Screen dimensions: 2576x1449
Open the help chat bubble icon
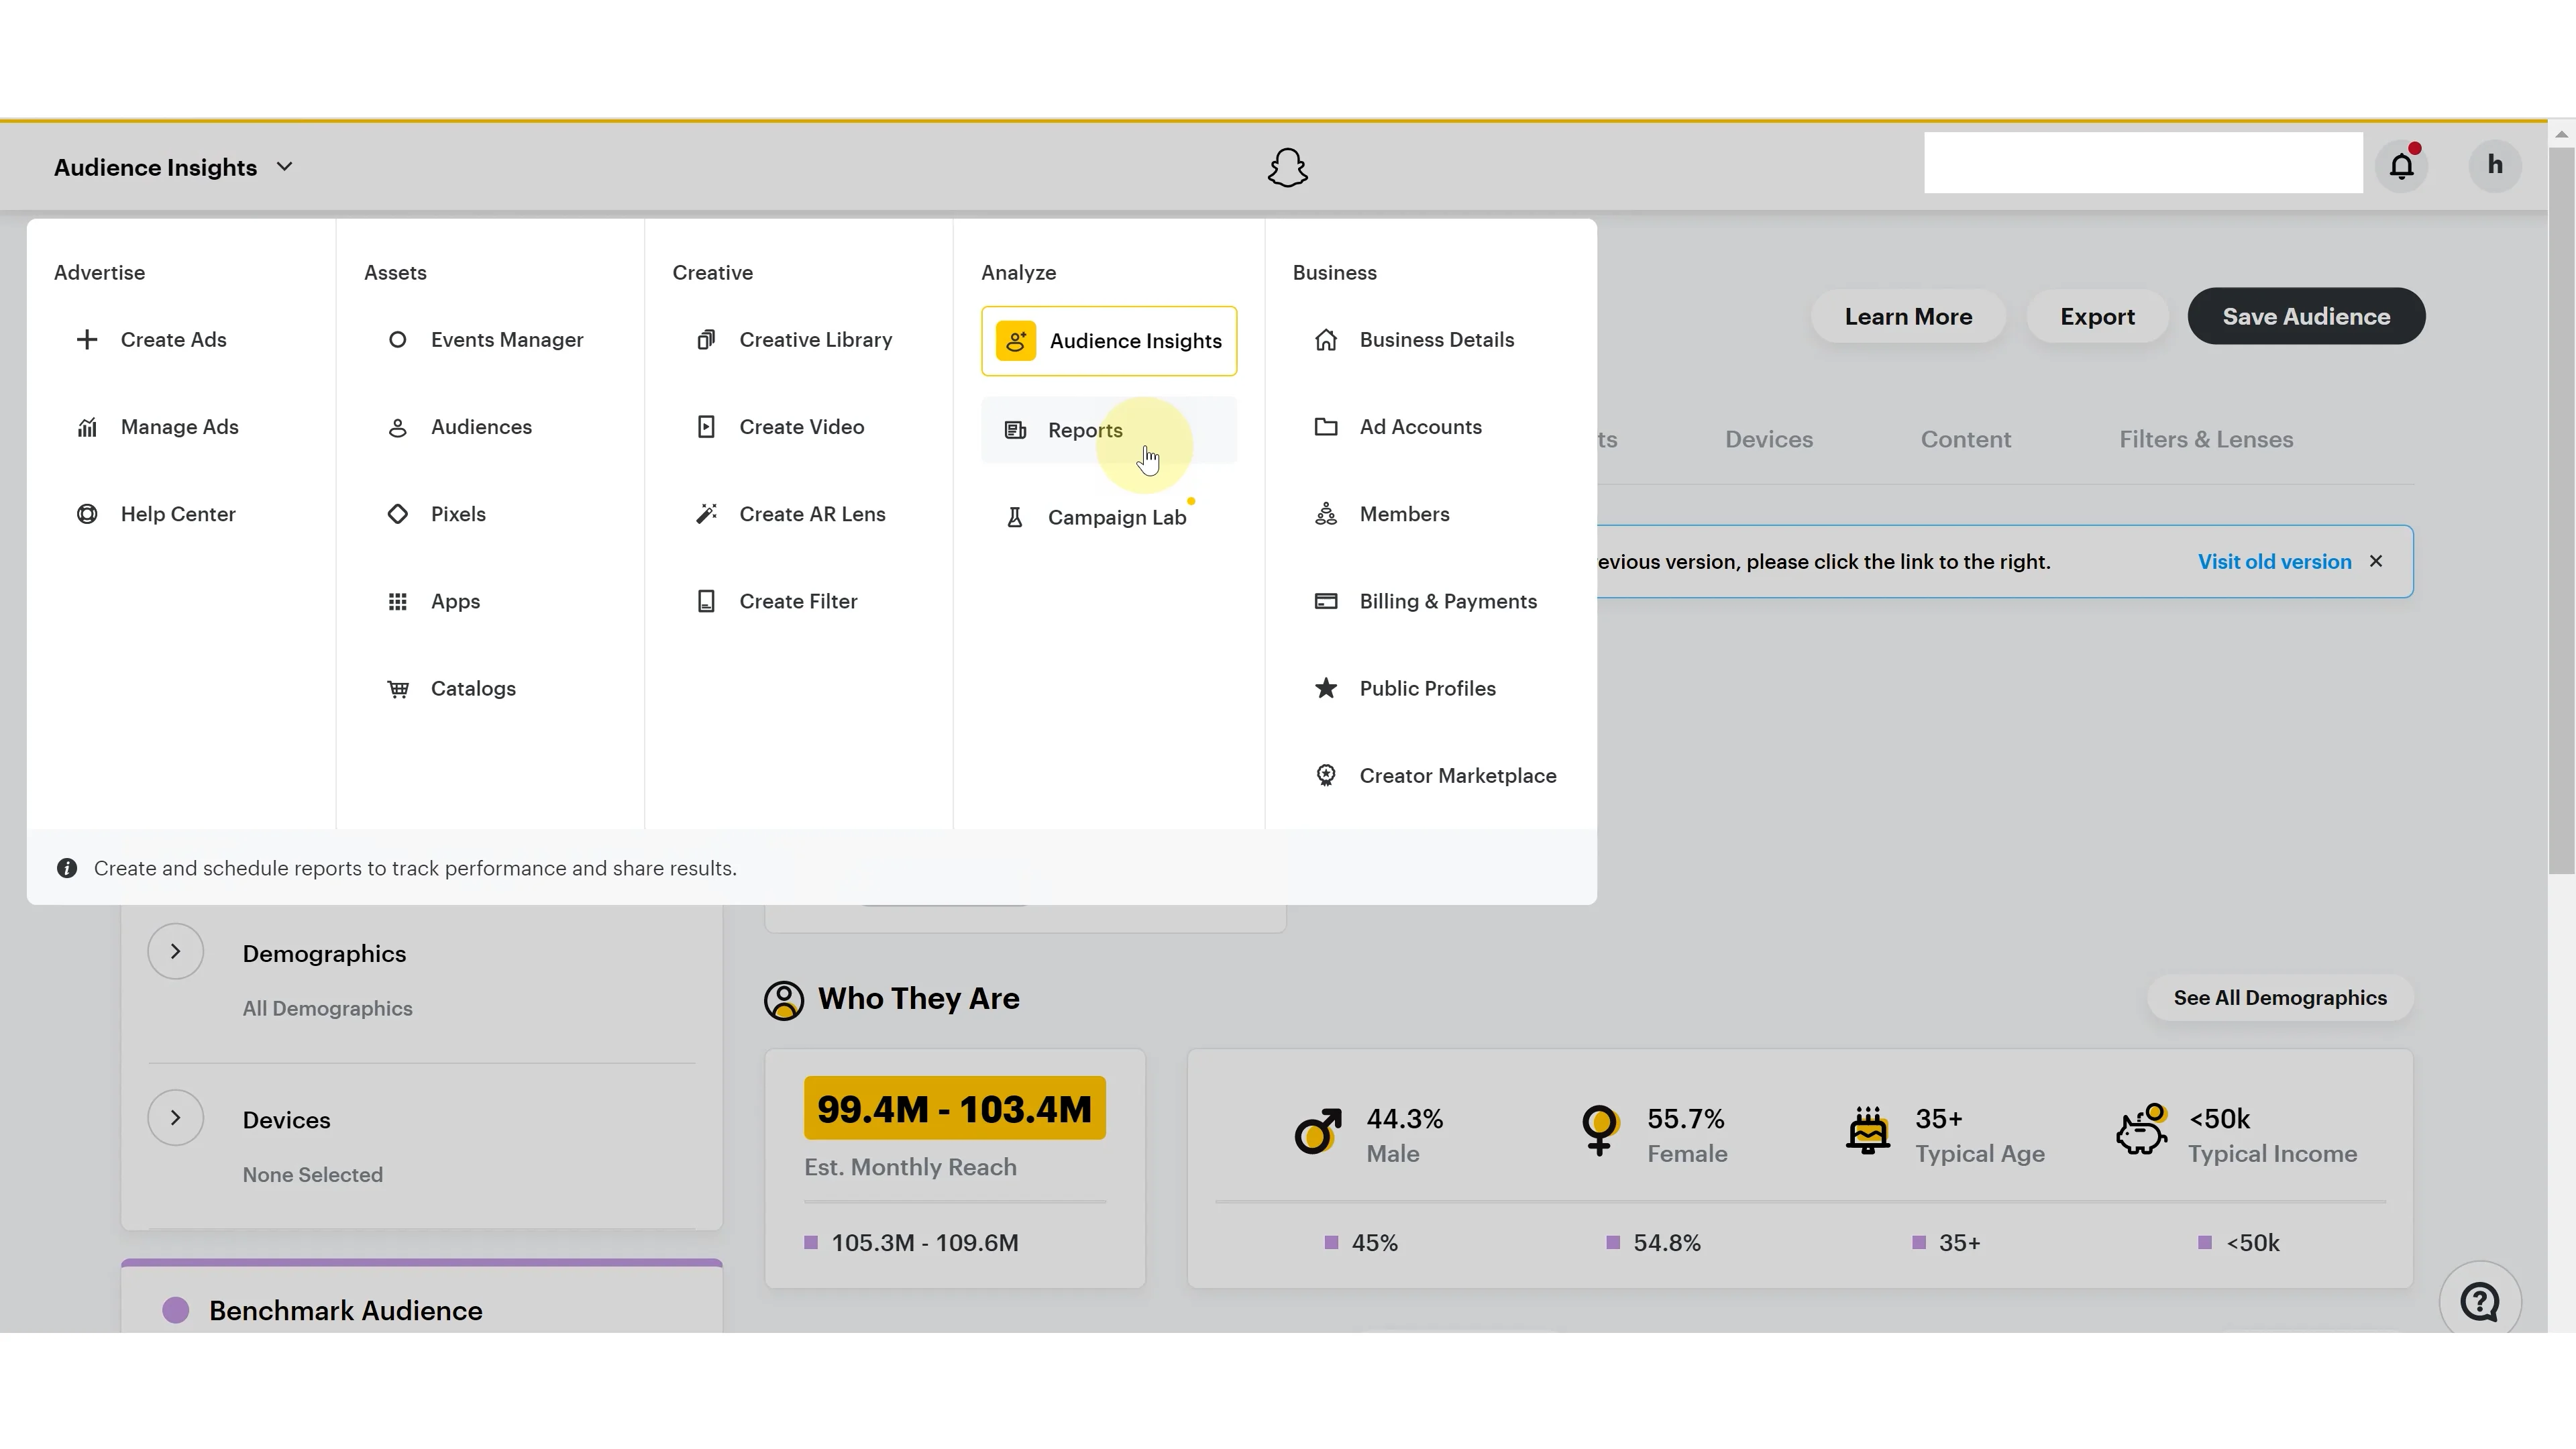click(2480, 1301)
